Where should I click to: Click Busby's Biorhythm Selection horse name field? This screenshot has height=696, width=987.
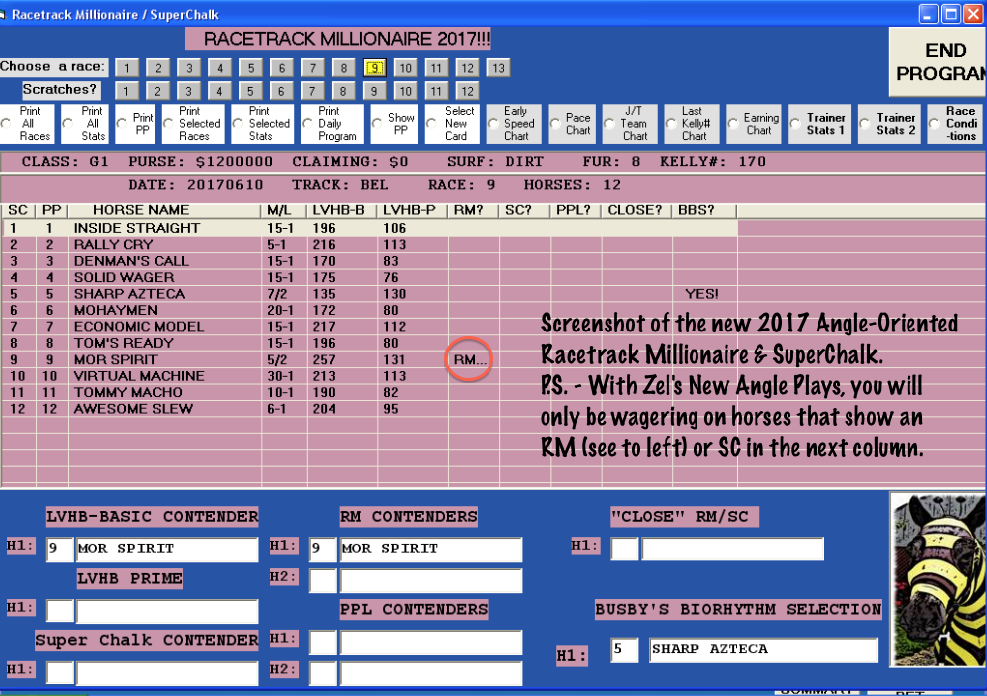[764, 650]
